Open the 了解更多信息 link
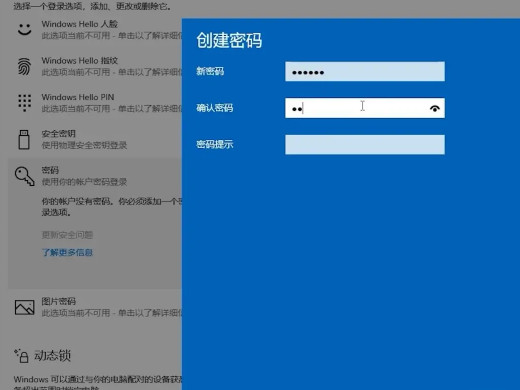The width and height of the screenshot is (520, 390). point(67,252)
